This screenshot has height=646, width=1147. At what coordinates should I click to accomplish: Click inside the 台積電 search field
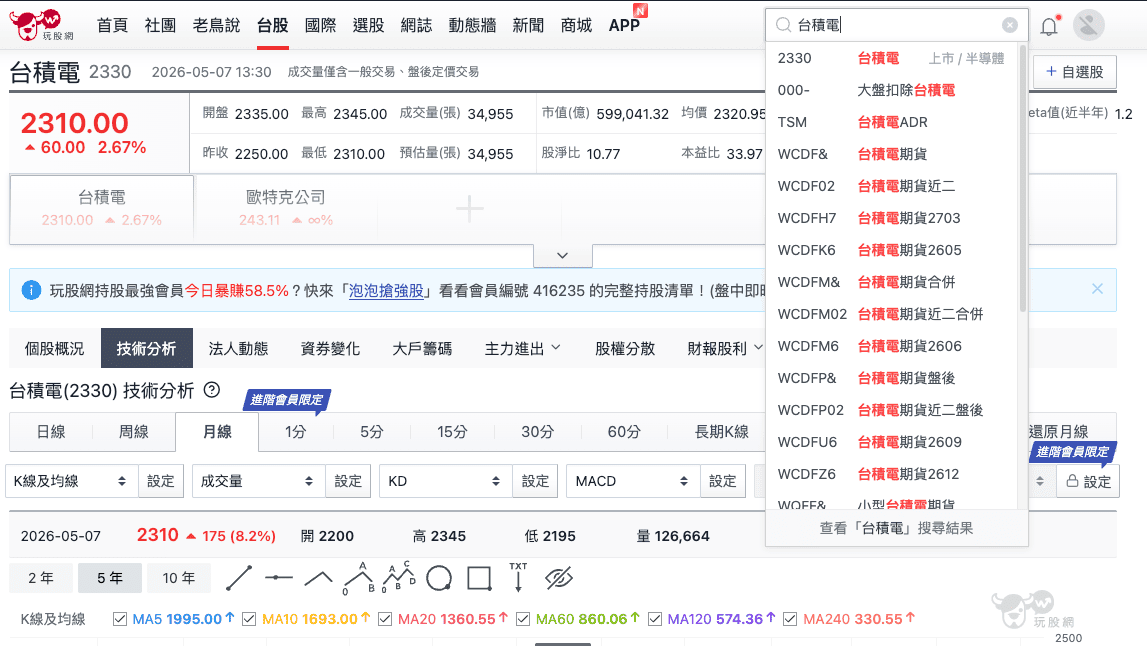tap(896, 25)
